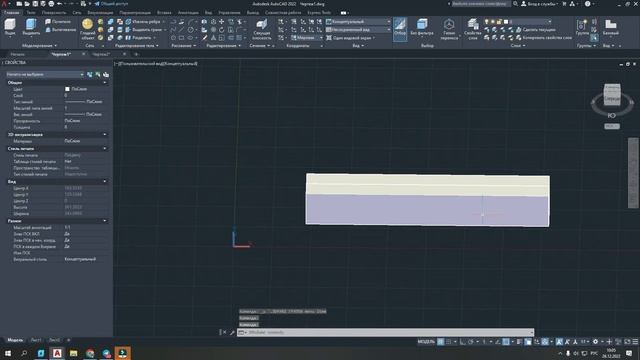Screen dimensions: 640x360
Task: Click the viewport label Концептуальный control
Action: coord(181,64)
